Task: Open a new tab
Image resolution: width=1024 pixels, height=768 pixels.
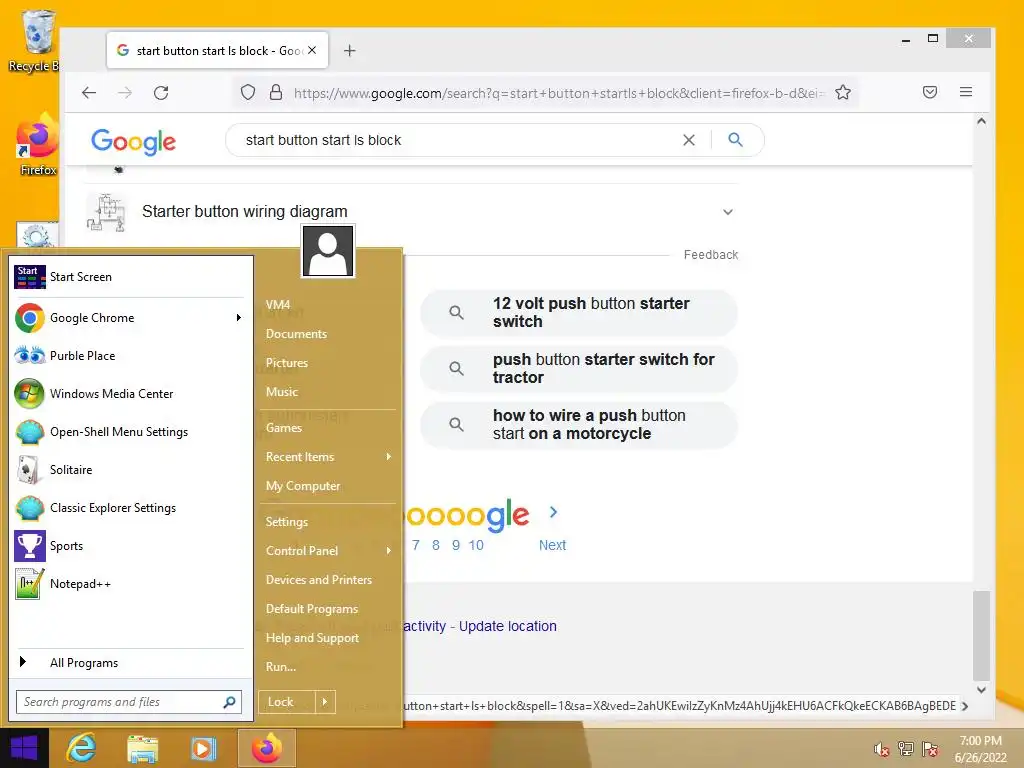Action: tap(349, 51)
